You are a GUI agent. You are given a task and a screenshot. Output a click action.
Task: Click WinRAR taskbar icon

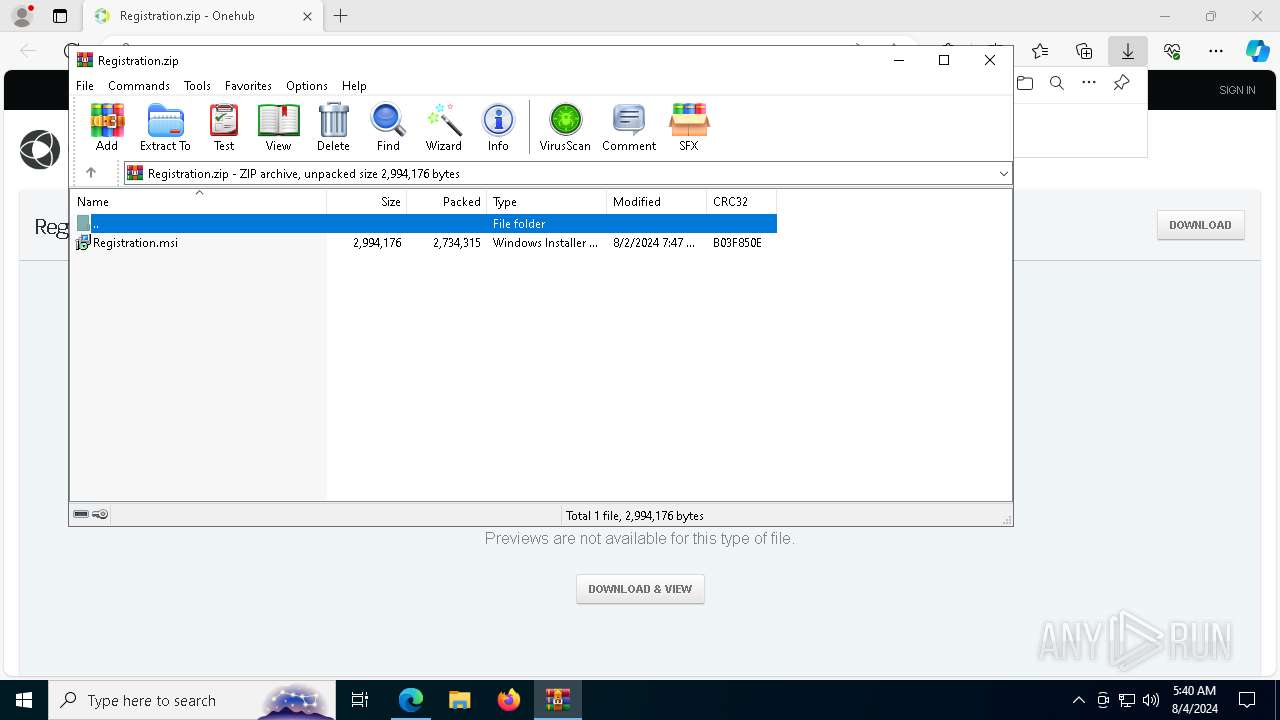pos(558,700)
